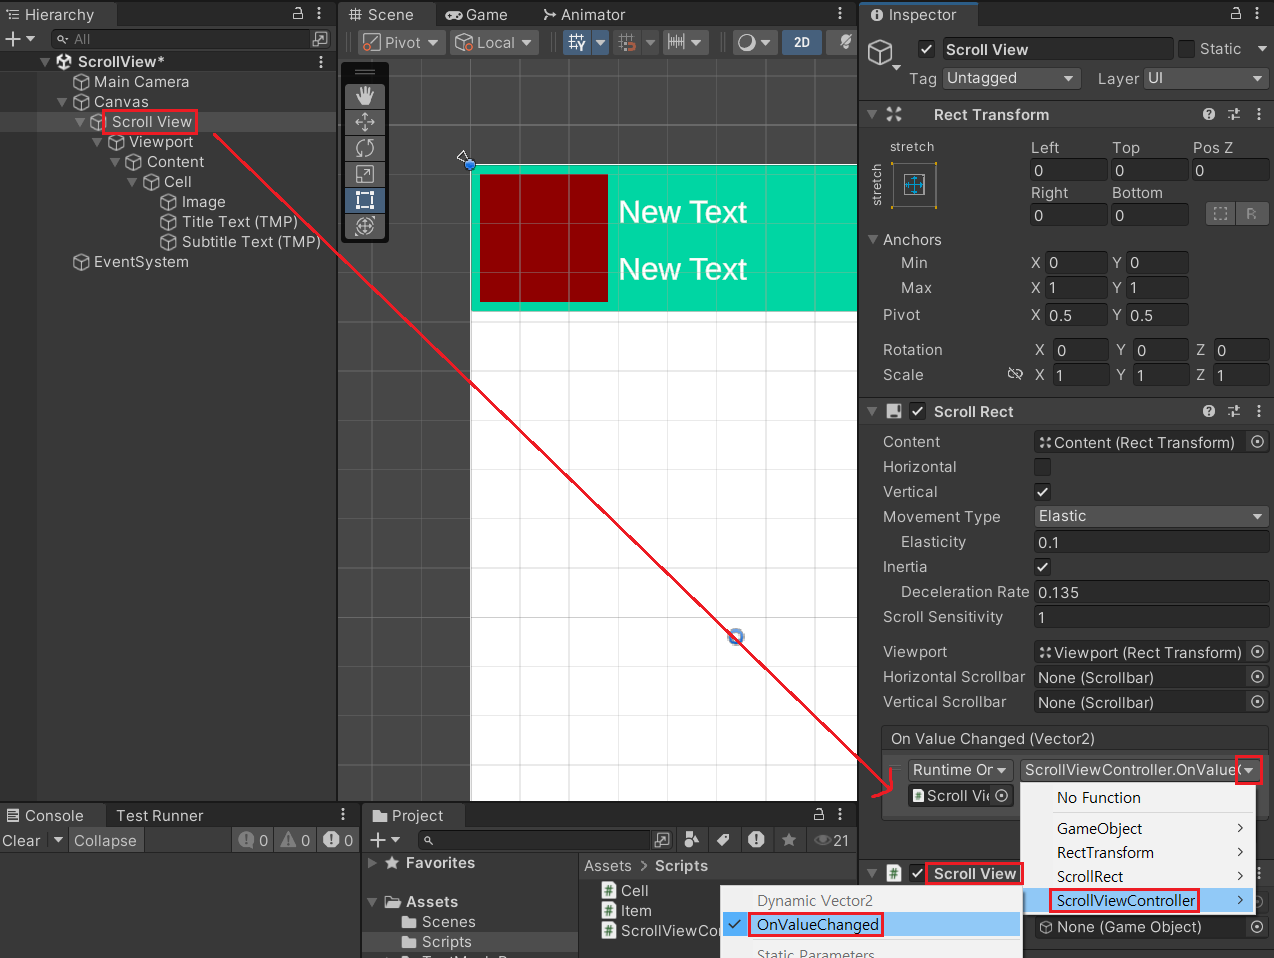Select Main Camera in Hierarchy

(x=141, y=82)
